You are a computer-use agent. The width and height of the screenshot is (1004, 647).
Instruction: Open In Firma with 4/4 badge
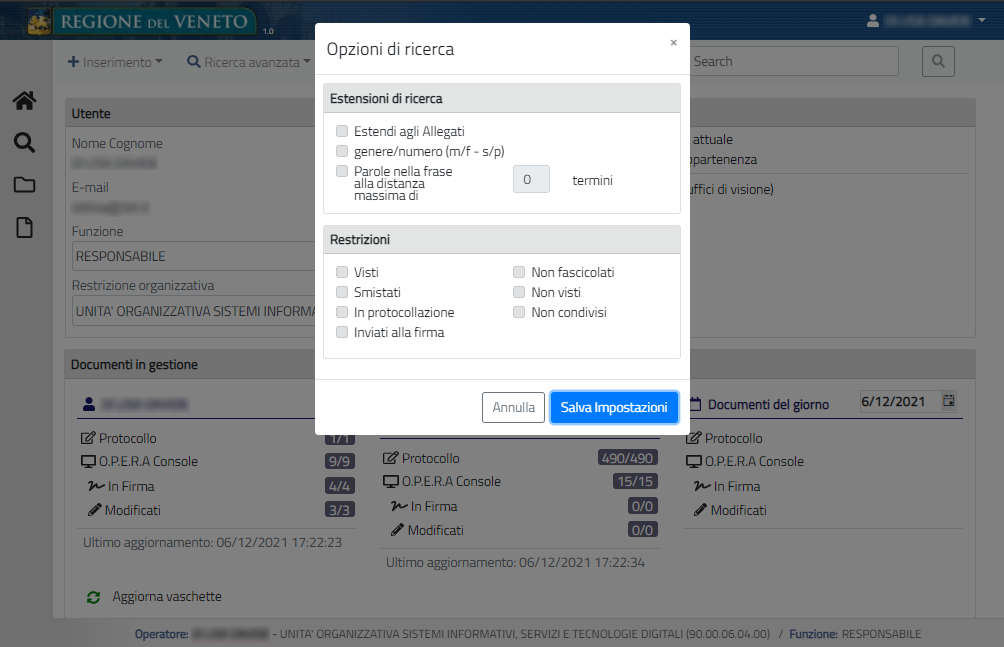(122, 486)
